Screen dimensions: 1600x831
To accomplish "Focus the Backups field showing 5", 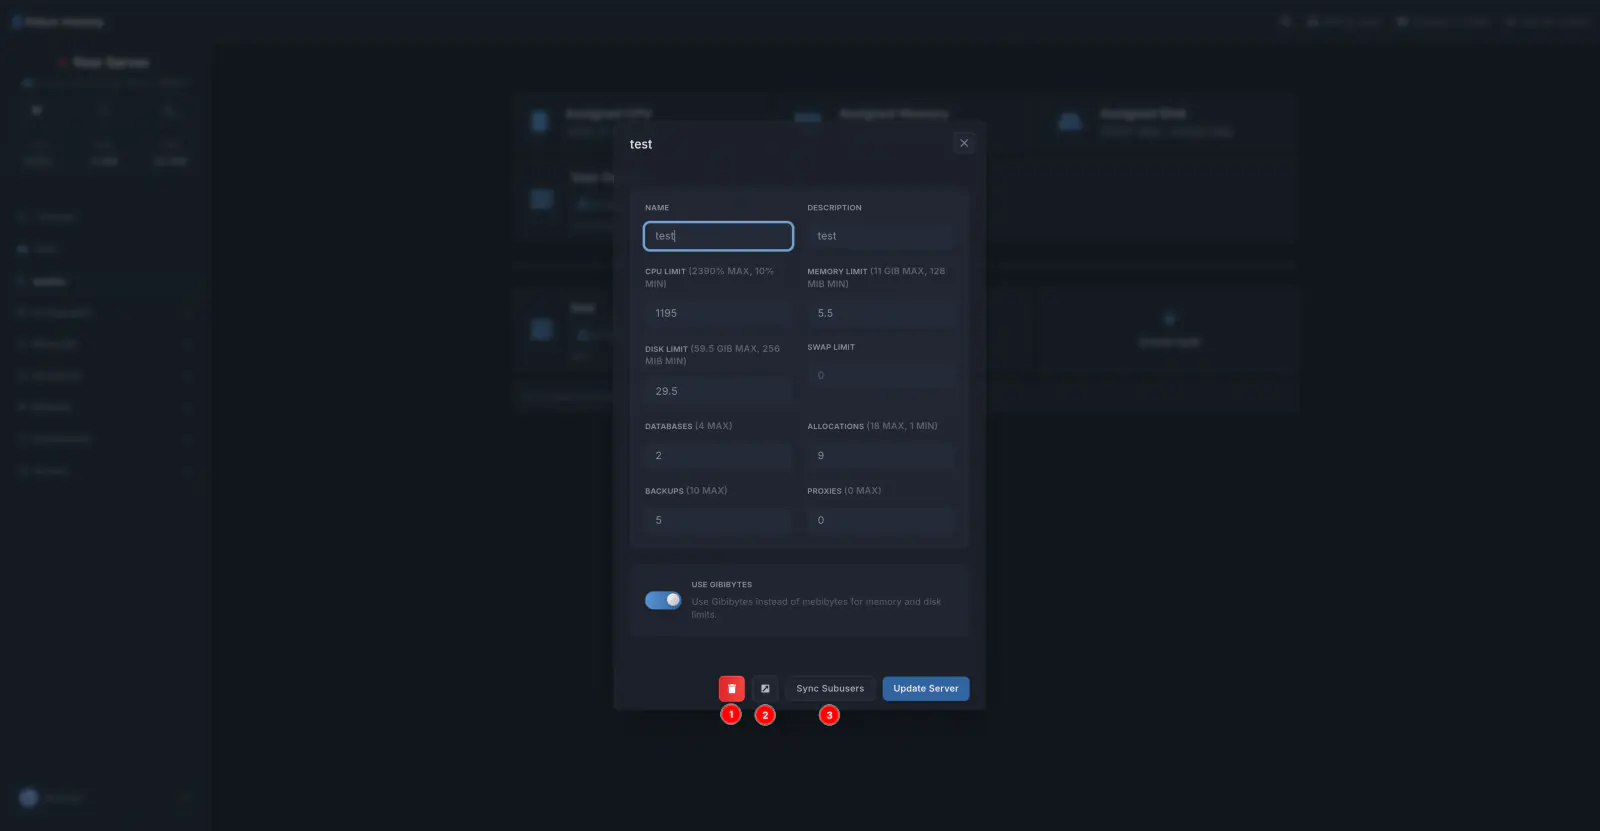I will pyautogui.click(x=718, y=521).
